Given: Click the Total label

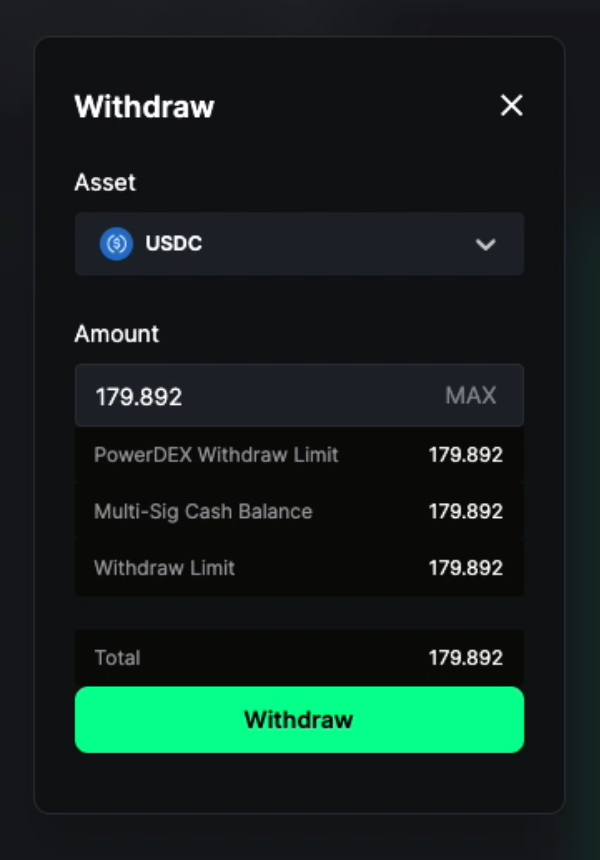Looking at the screenshot, I should pyautogui.click(x=117, y=658).
